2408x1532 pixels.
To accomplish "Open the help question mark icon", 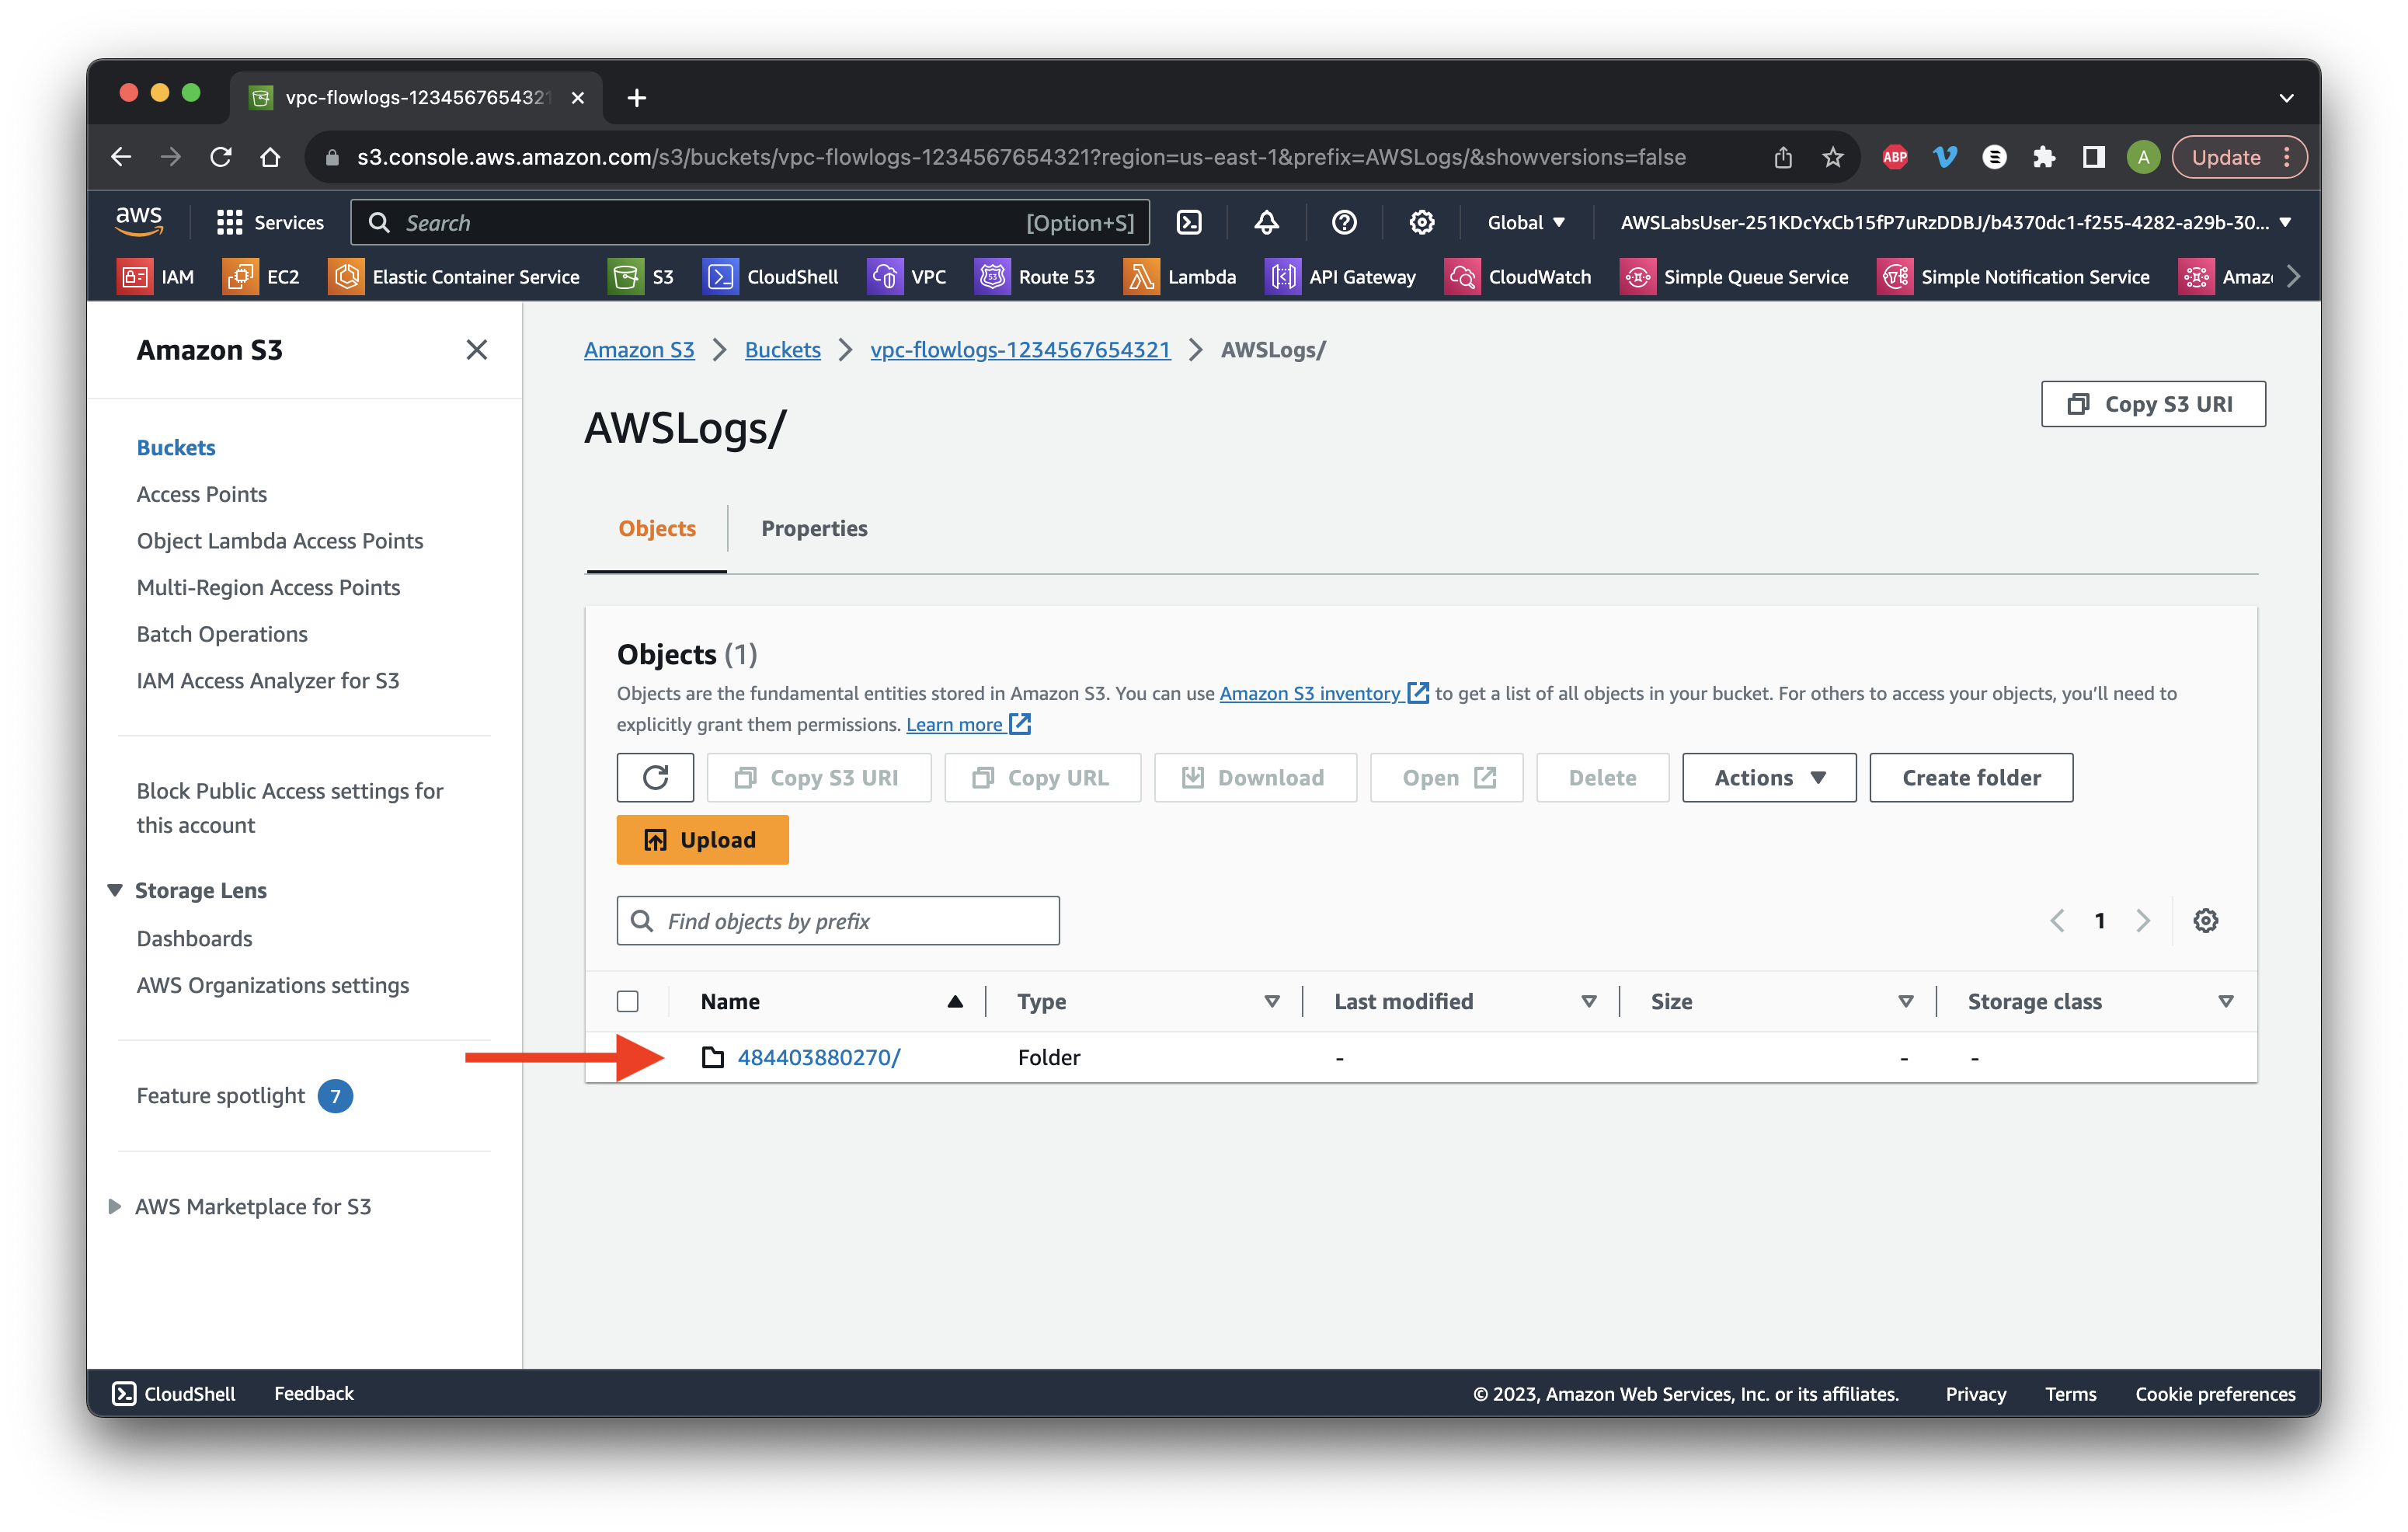I will (x=1344, y=222).
